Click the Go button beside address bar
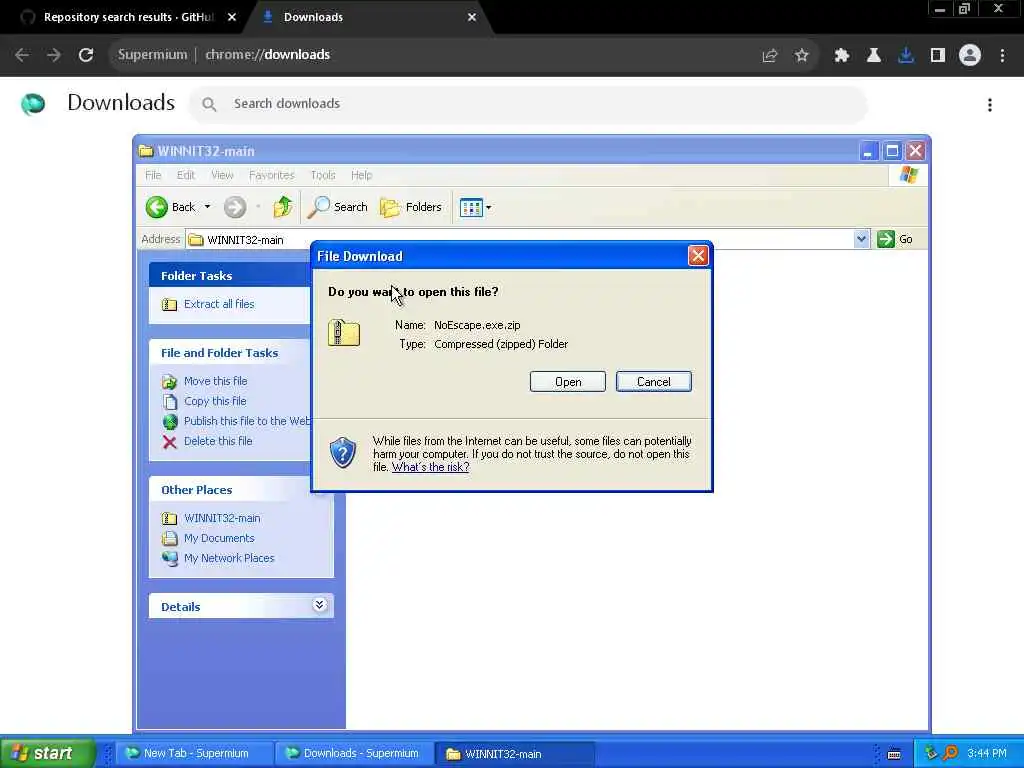1024x768 pixels. 895,239
